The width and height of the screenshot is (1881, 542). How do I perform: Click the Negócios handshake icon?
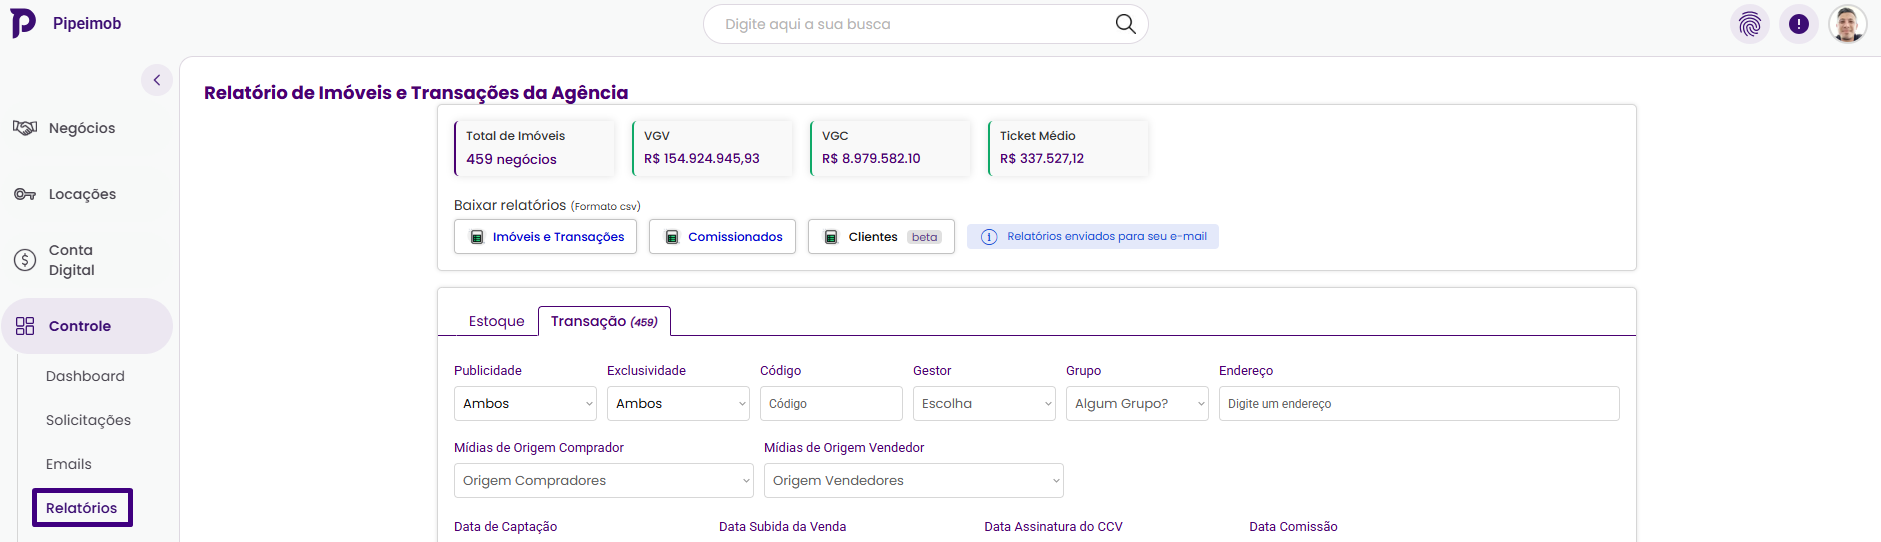[25, 128]
